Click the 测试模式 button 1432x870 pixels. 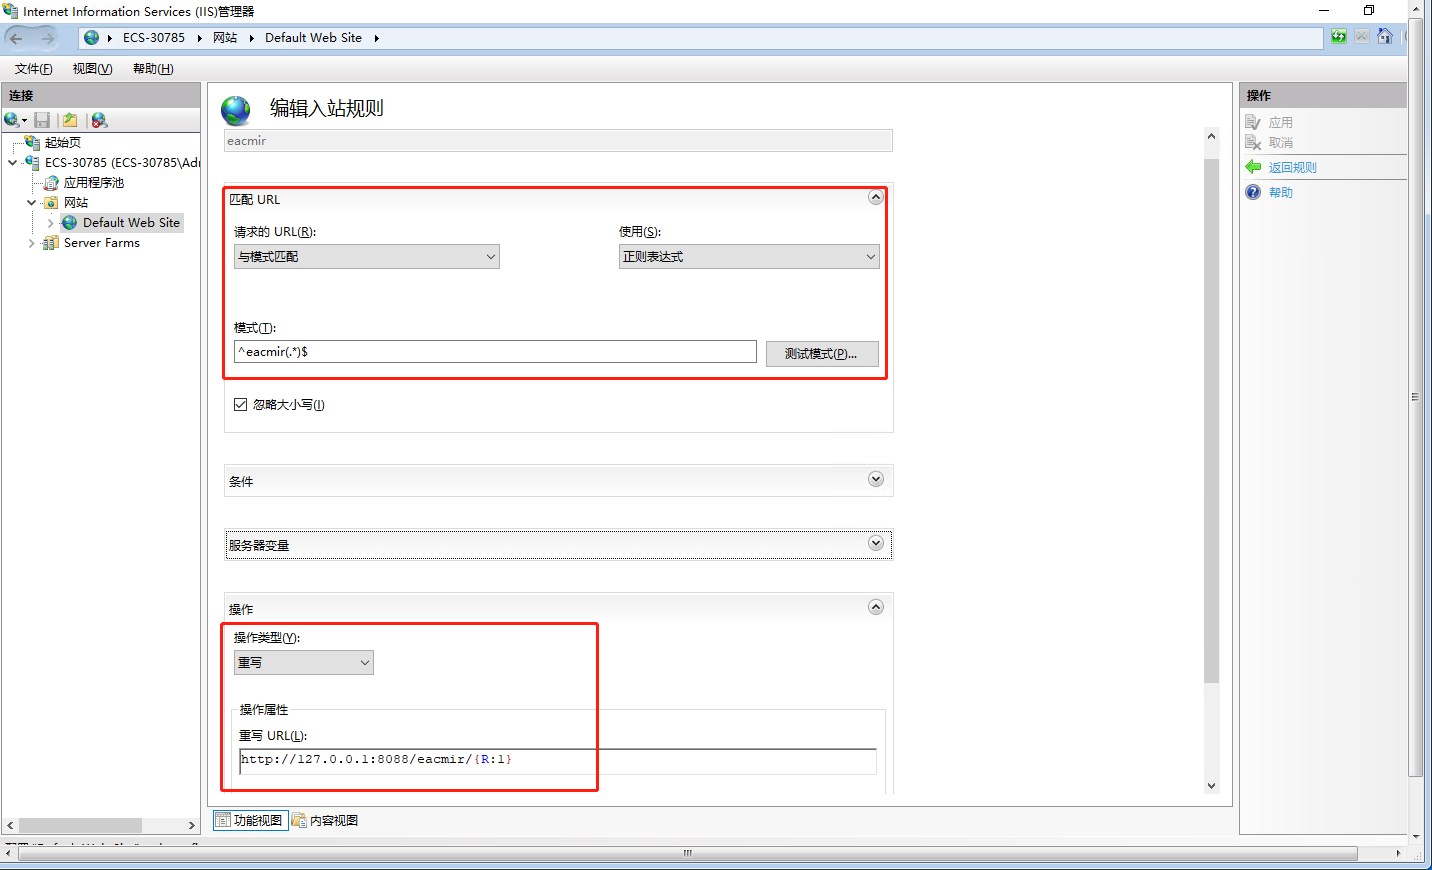821,353
